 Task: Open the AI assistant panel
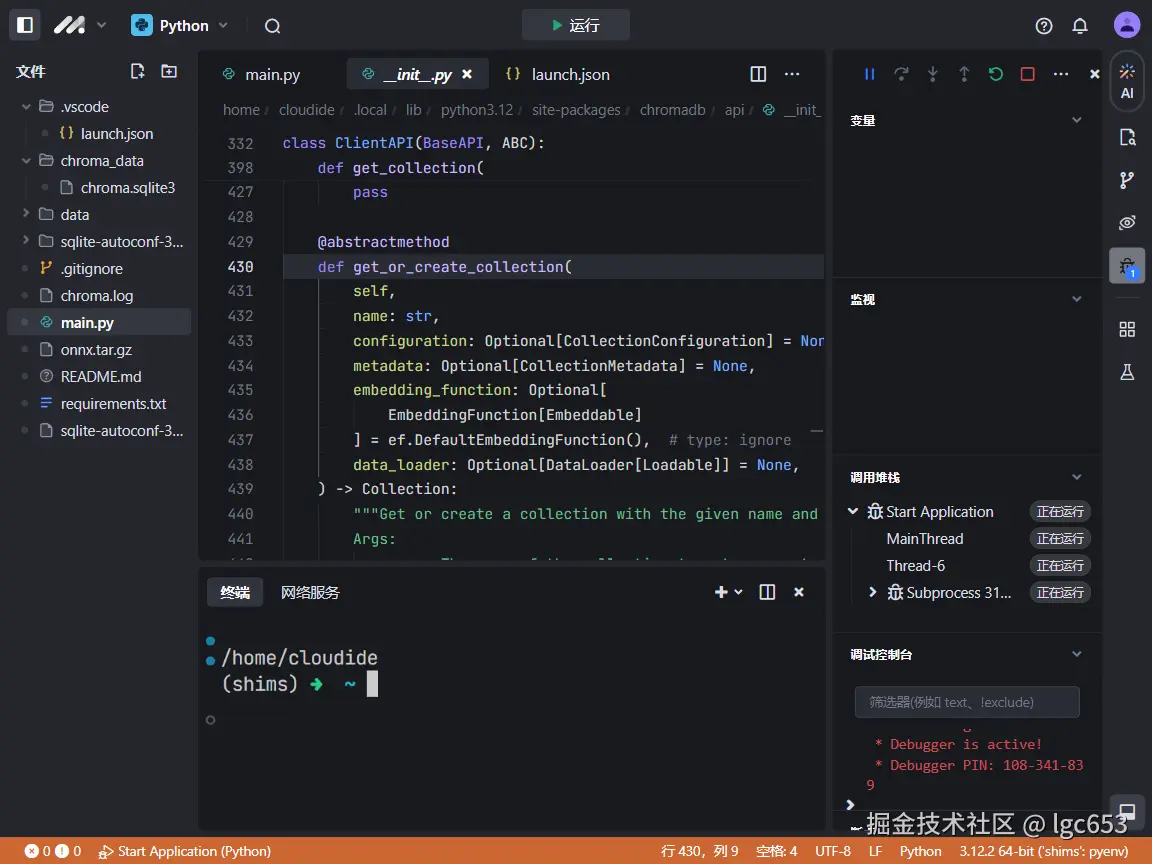coord(1127,81)
